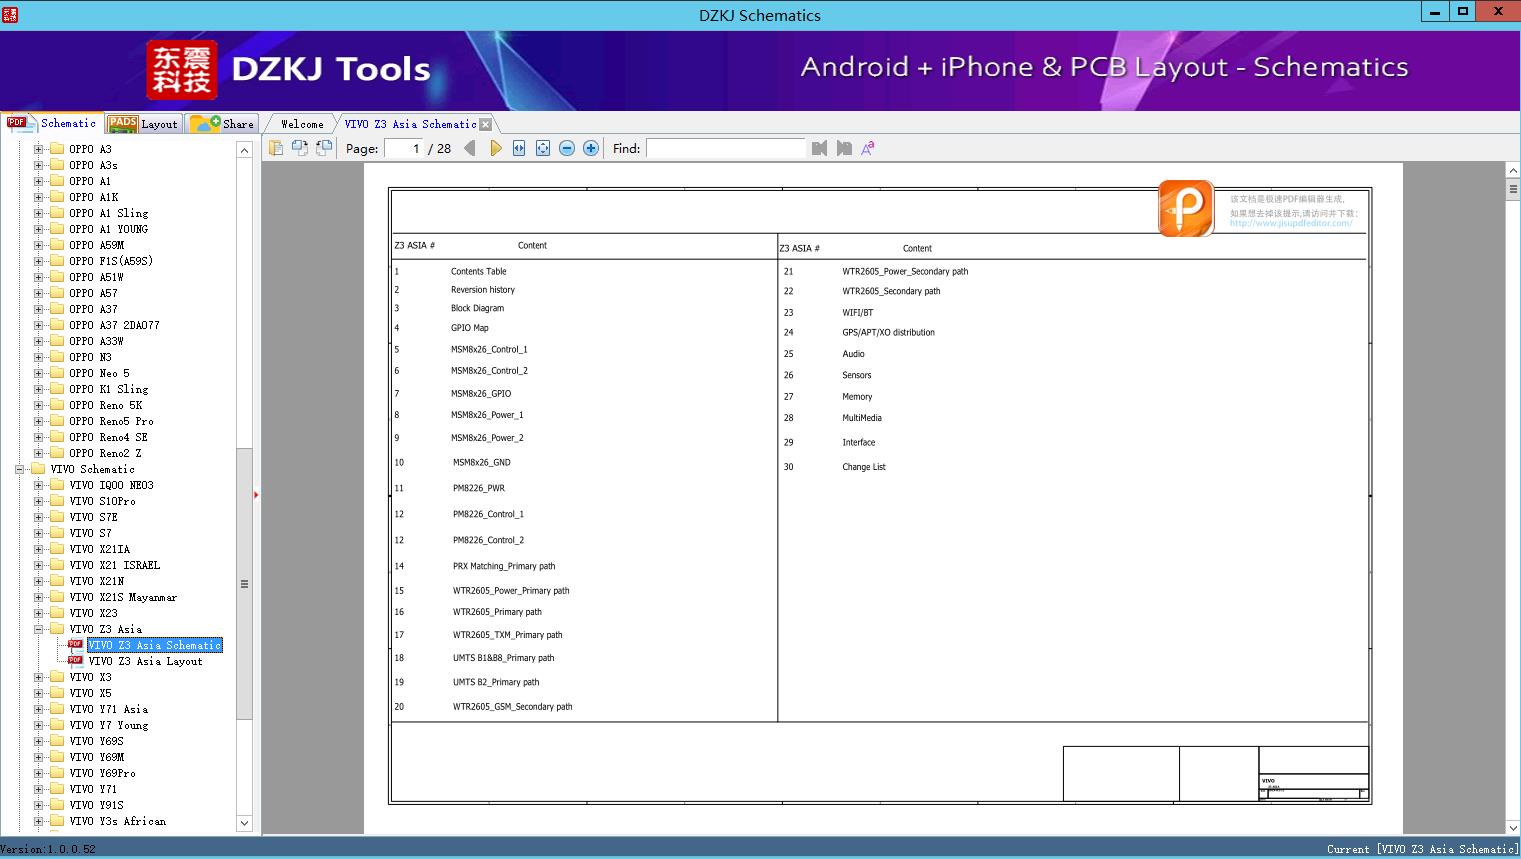Collapse the VIVO Schematic tree node
This screenshot has height=859, width=1521.
(x=19, y=469)
